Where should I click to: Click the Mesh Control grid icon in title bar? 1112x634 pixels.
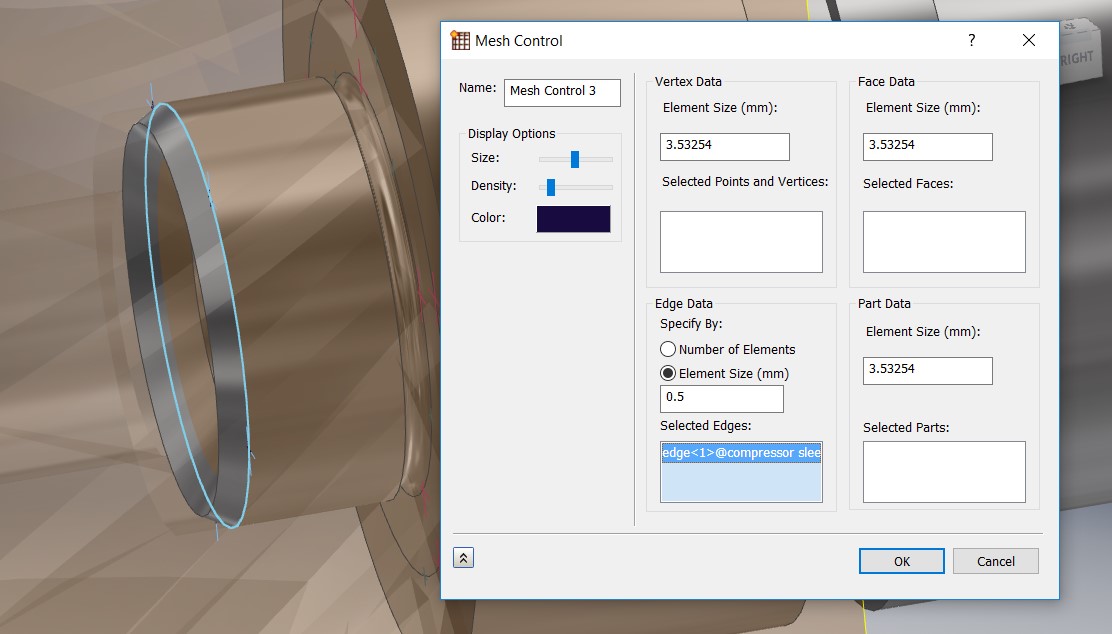pyautogui.click(x=459, y=40)
